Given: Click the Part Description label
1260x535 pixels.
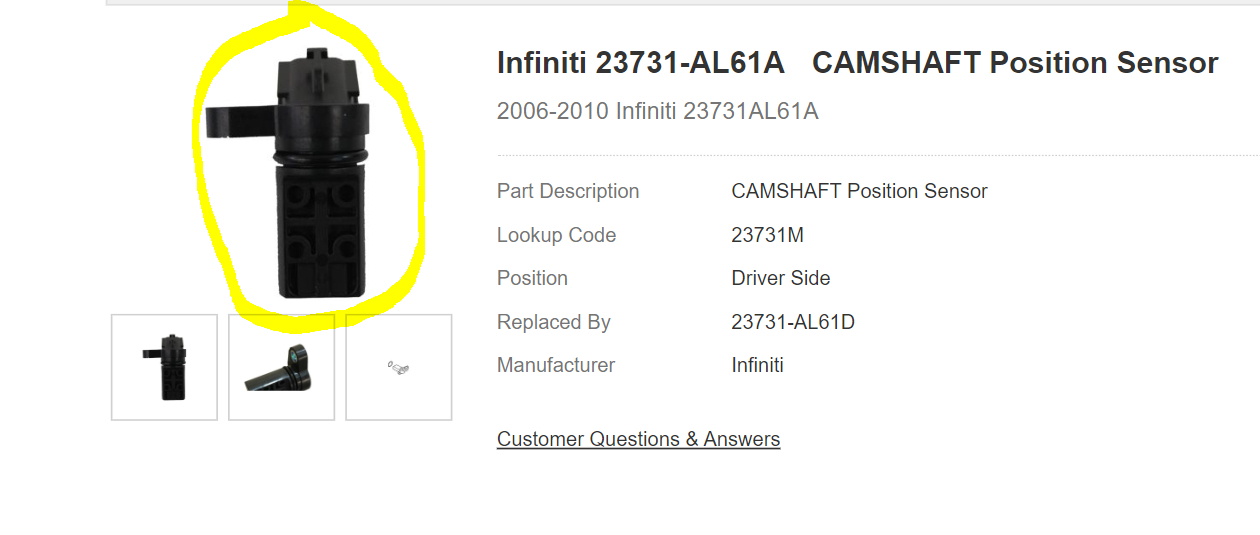Looking at the screenshot, I should tap(568, 191).
